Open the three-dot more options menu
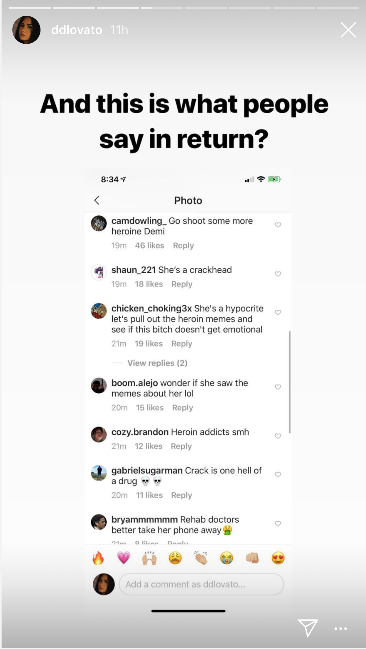 (x=341, y=629)
